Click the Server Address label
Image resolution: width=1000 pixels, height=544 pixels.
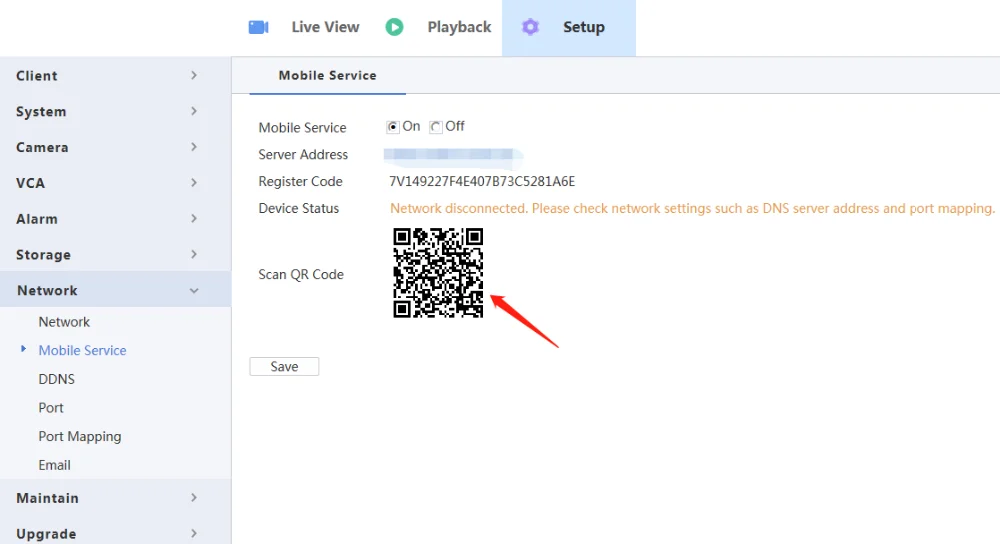coord(303,154)
